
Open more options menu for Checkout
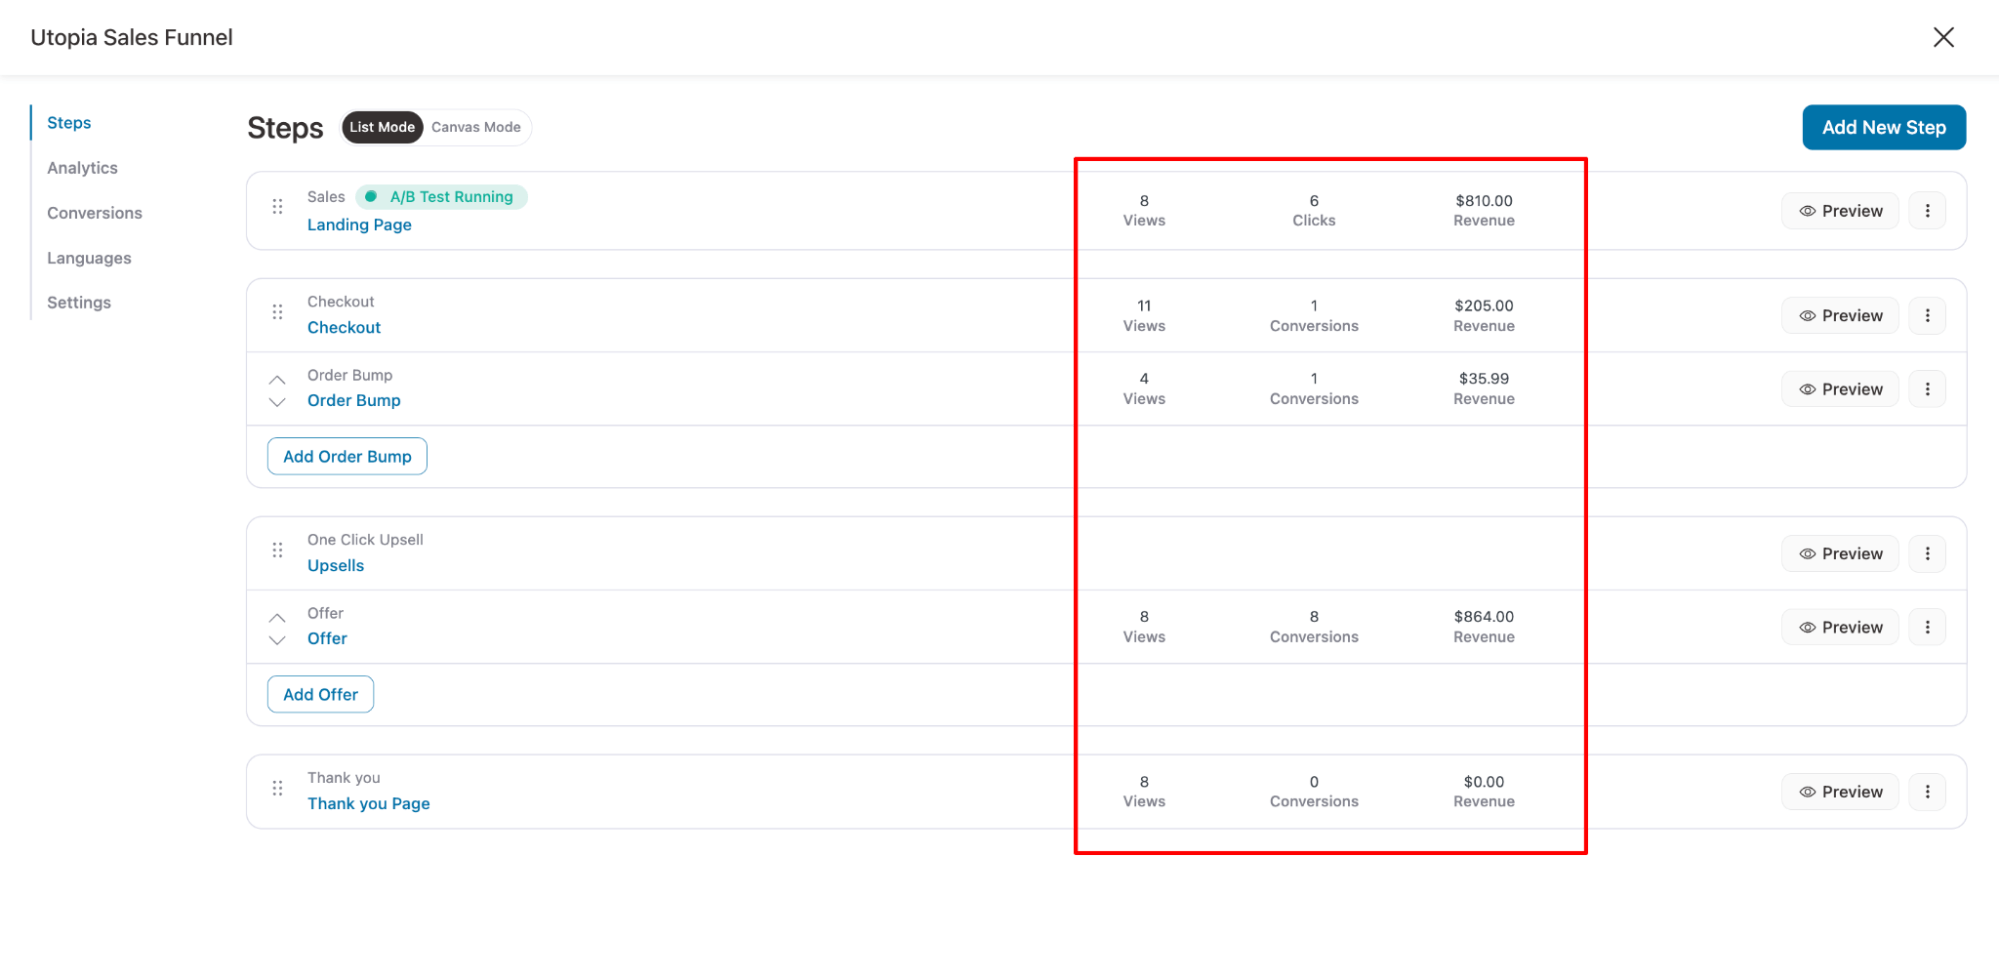click(1927, 316)
